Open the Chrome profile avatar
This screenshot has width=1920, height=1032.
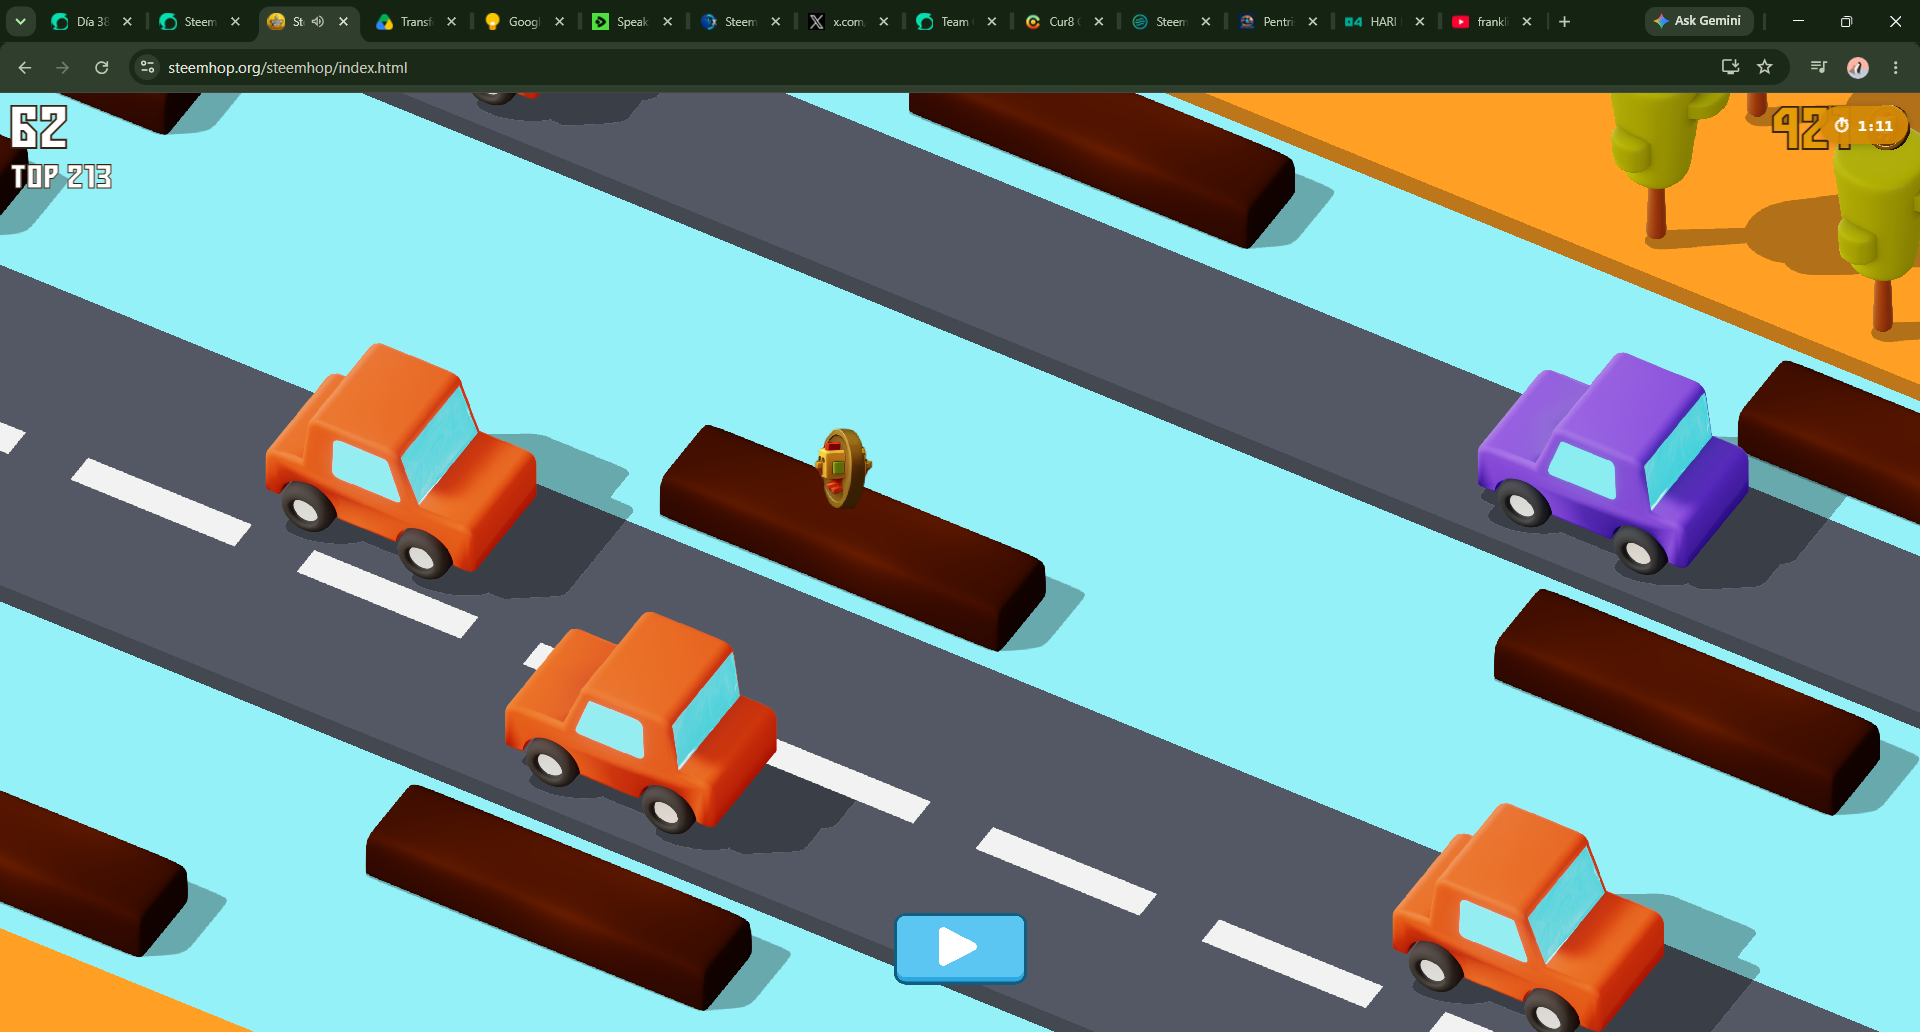pyautogui.click(x=1858, y=67)
